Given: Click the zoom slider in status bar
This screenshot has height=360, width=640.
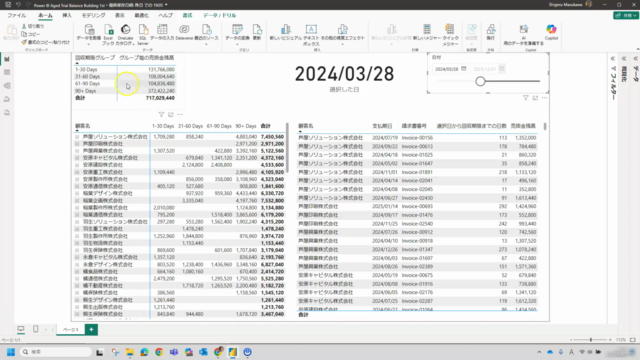Looking at the screenshot, I should [591, 340].
